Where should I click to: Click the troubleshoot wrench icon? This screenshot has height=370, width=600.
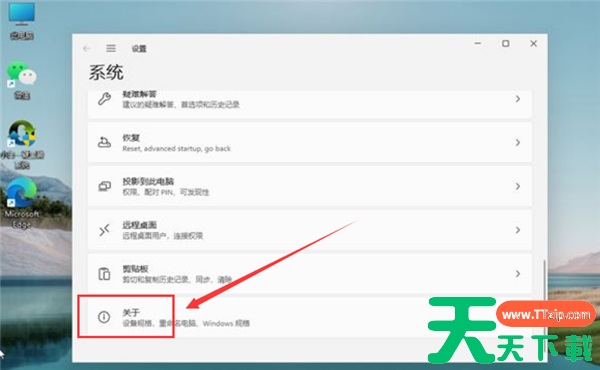(x=104, y=99)
